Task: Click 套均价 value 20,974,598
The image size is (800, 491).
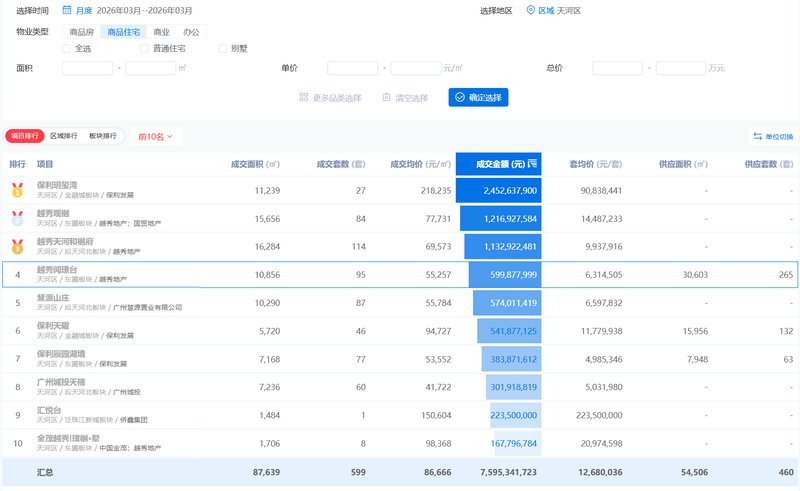Action: click(602, 444)
